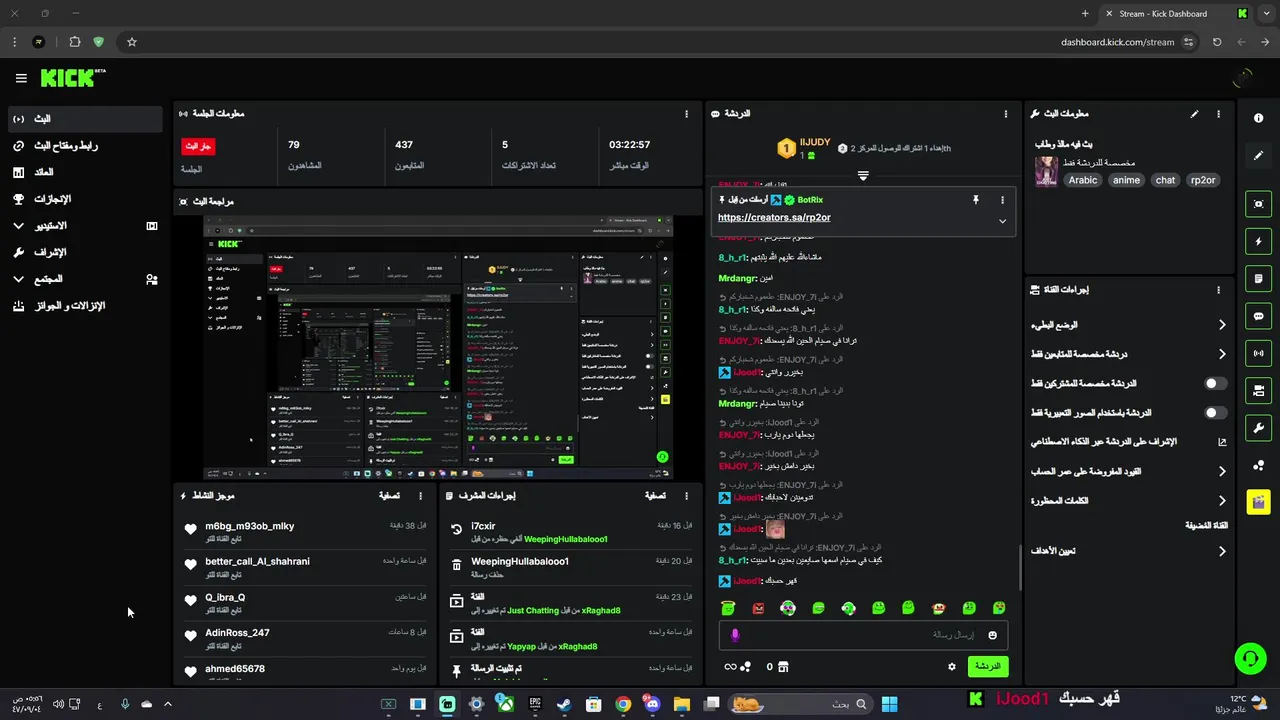The height and width of the screenshot is (720, 1280).
Task: Expand account age restrictions chevron
Action: click(x=1221, y=471)
